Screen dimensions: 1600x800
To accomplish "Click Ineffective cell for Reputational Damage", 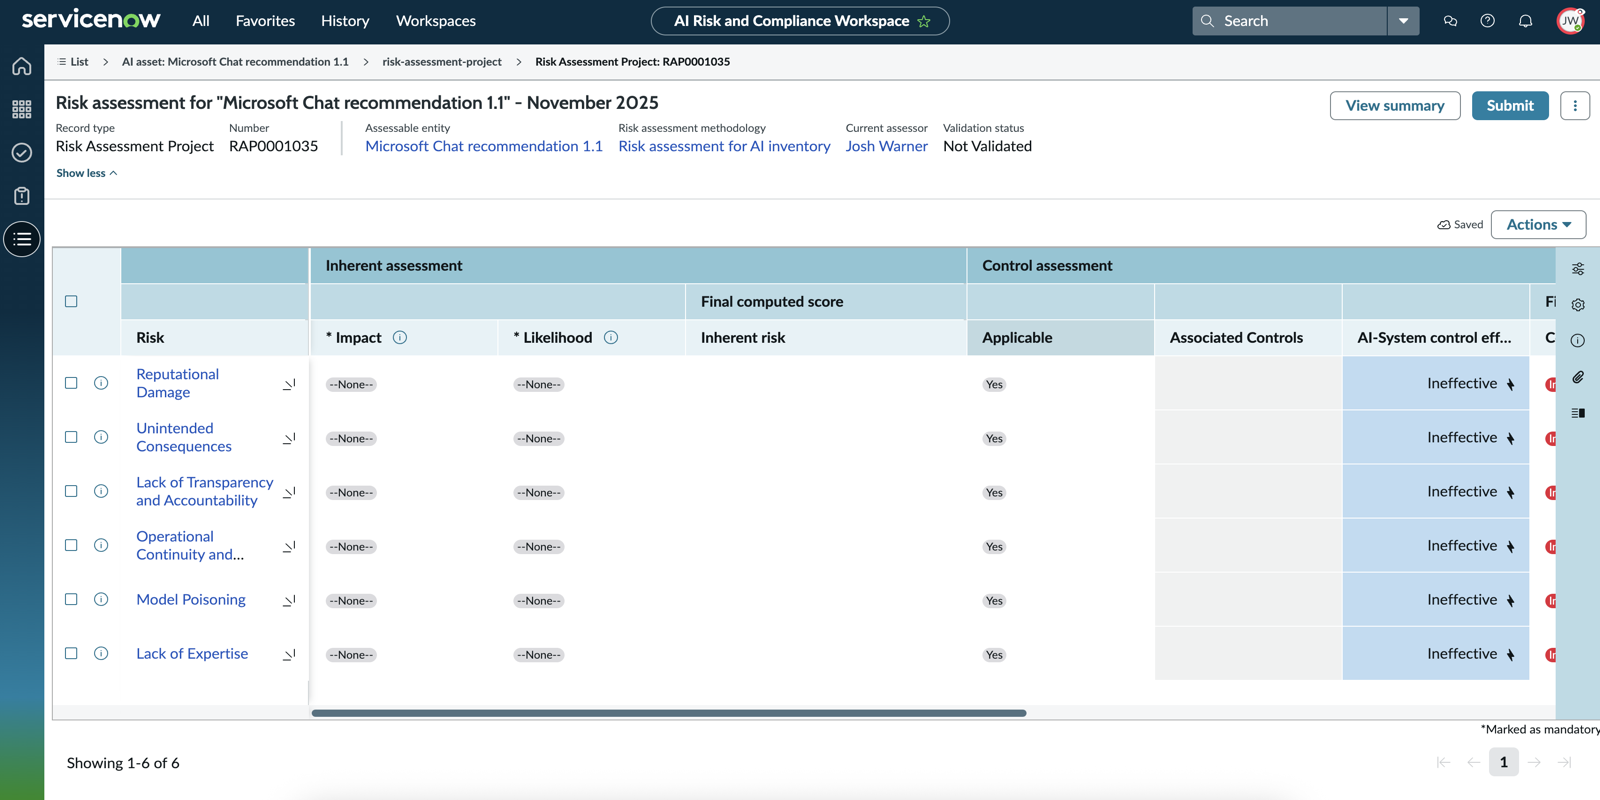I will click(x=1436, y=384).
